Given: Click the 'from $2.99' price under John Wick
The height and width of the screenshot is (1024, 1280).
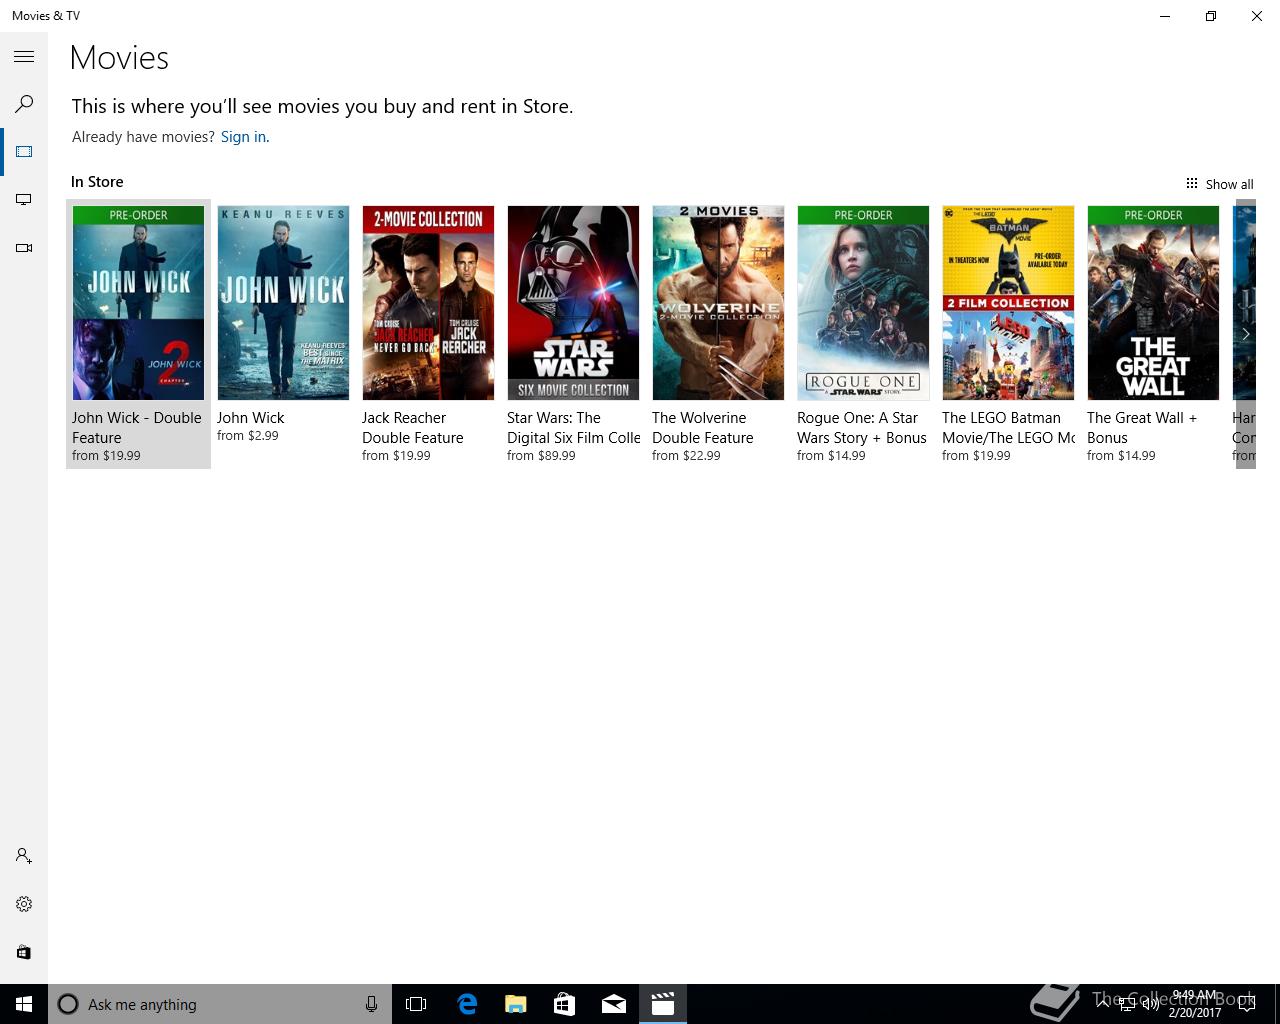Looking at the screenshot, I should 248,436.
